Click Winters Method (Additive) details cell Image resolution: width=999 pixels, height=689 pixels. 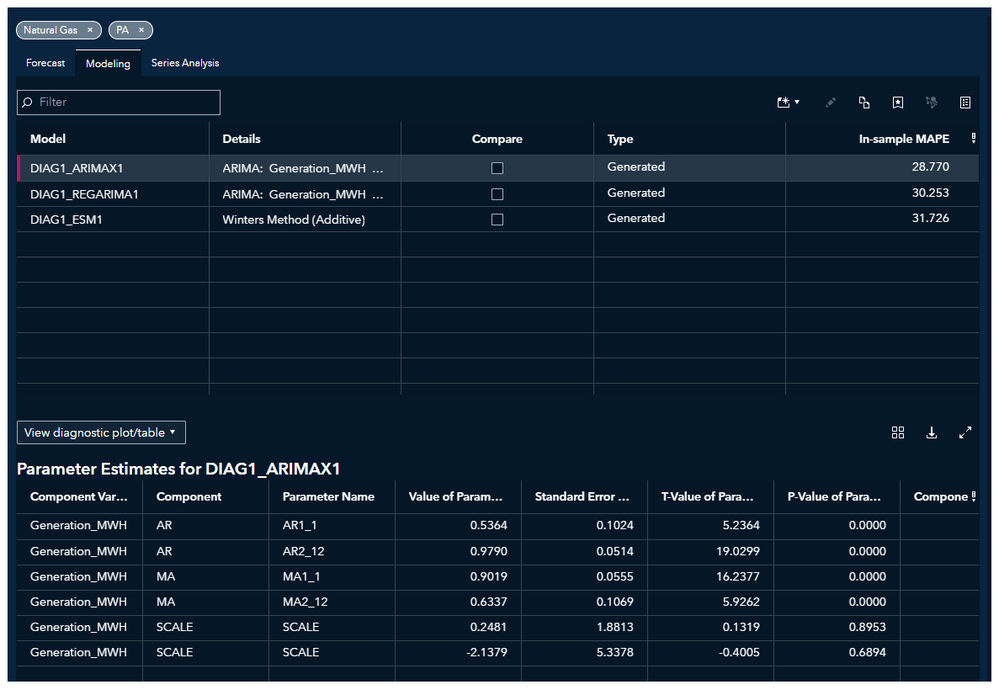[x=294, y=220]
